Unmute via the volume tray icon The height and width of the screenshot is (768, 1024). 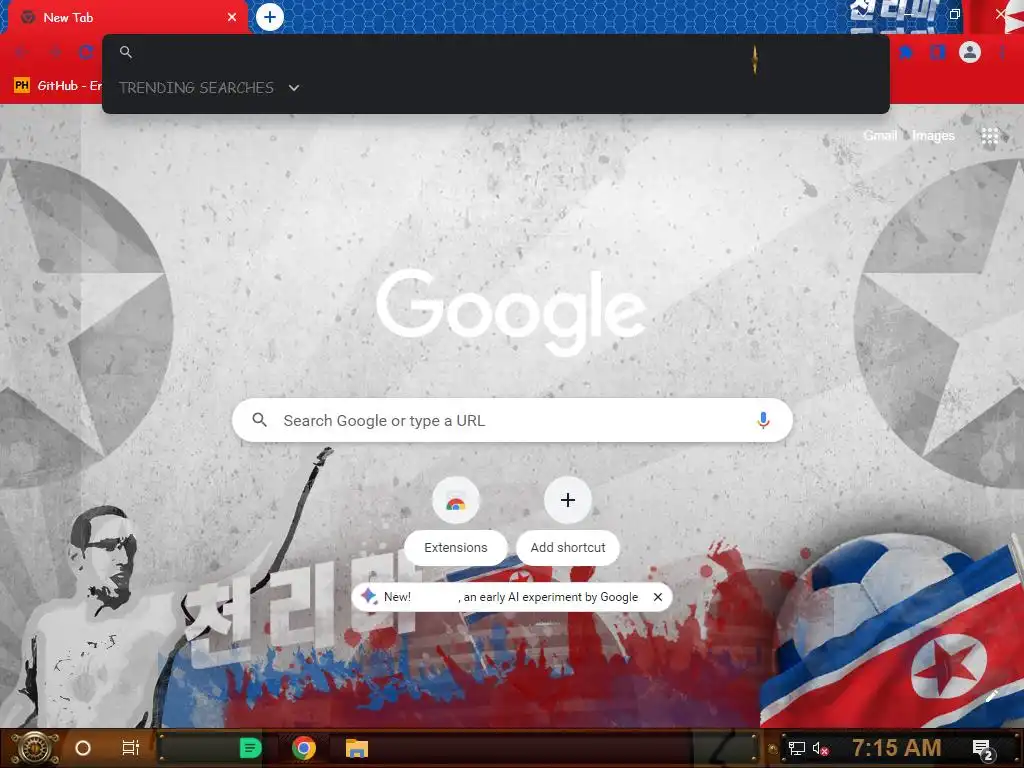point(820,748)
